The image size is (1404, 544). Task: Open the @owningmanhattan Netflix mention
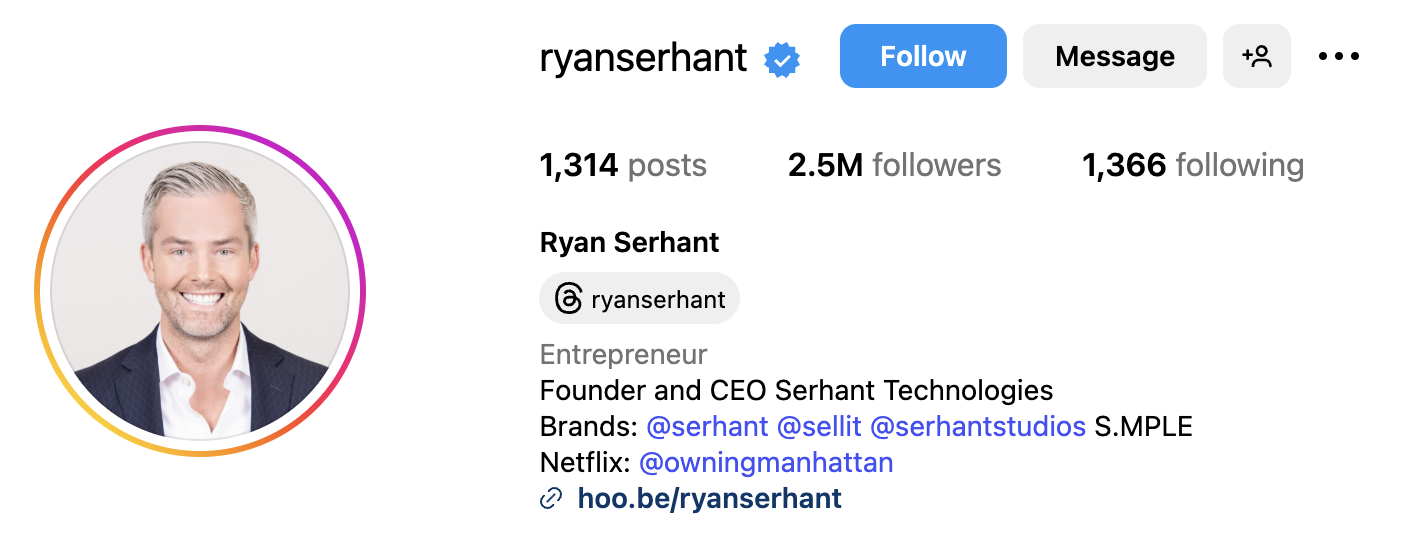(766, 463)
